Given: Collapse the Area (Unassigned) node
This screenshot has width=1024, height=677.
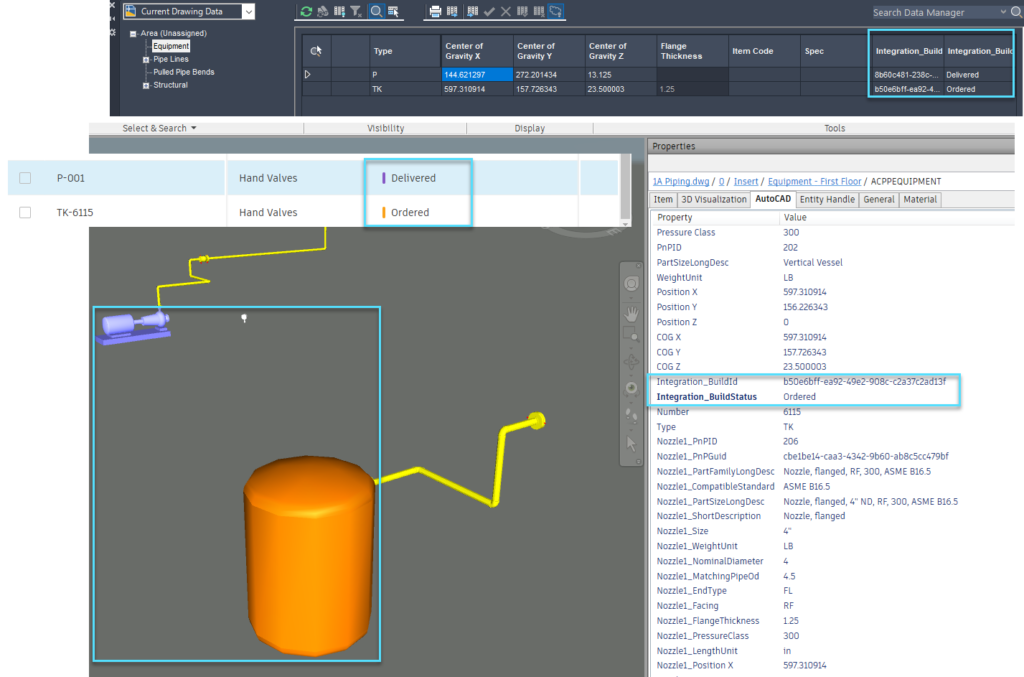Looking at the screenshot, I should [133, 34].
